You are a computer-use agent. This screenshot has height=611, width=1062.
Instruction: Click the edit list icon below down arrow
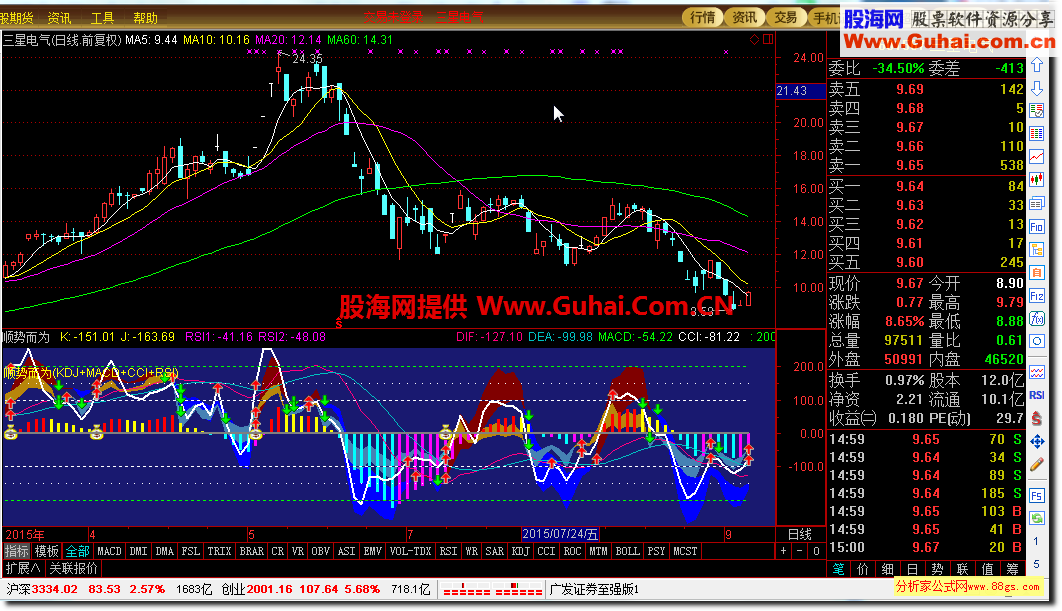pos(1037,110)
